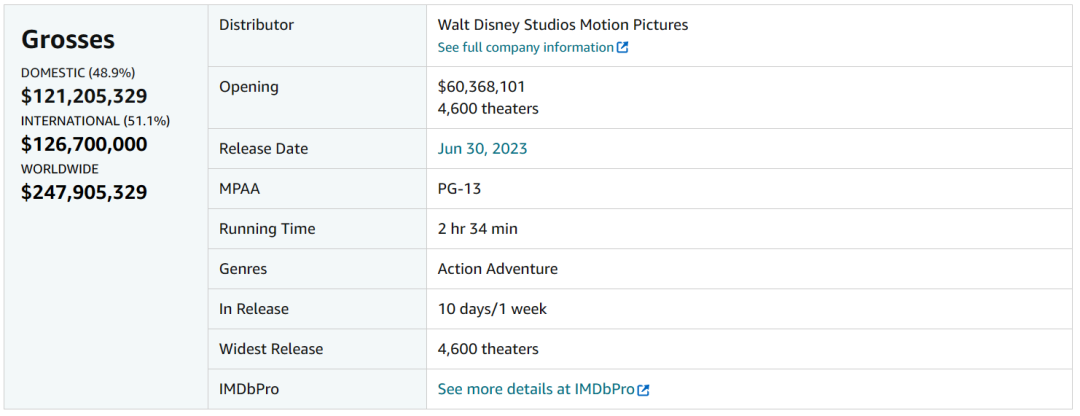Open the See full company information link
This screenshot has height=416, width=1080.
click(x=526, y=48)
